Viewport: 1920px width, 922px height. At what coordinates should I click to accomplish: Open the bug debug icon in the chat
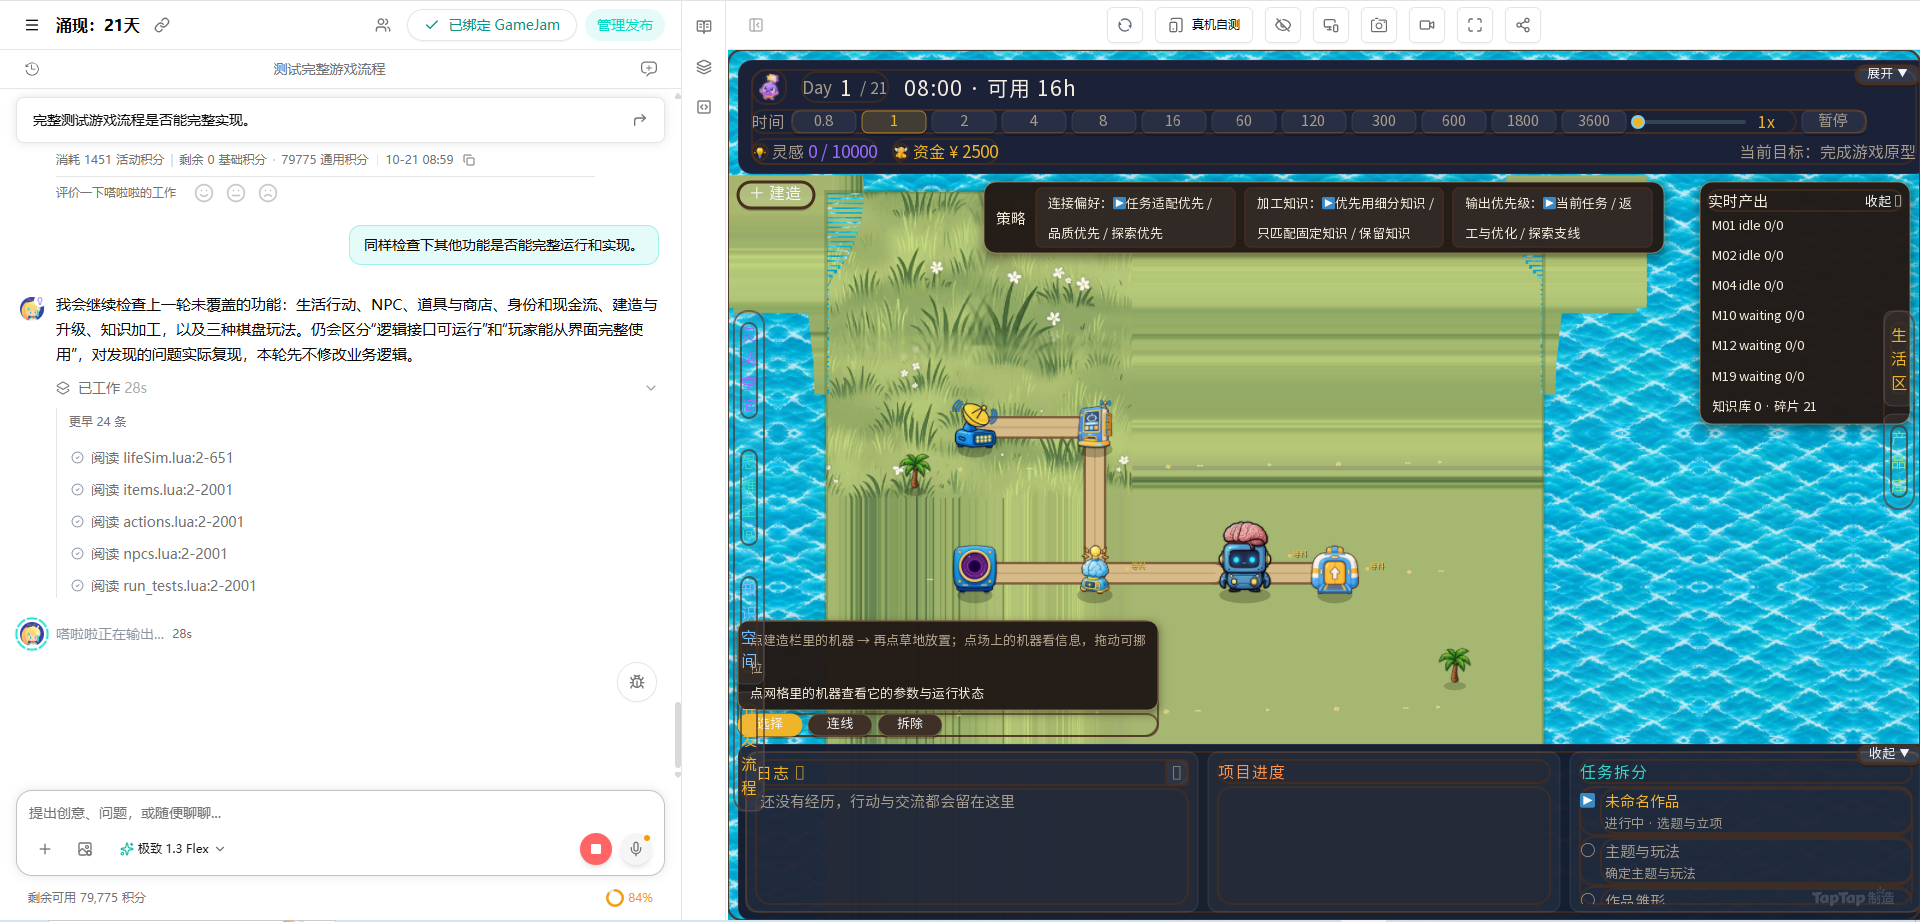[637, 682]
